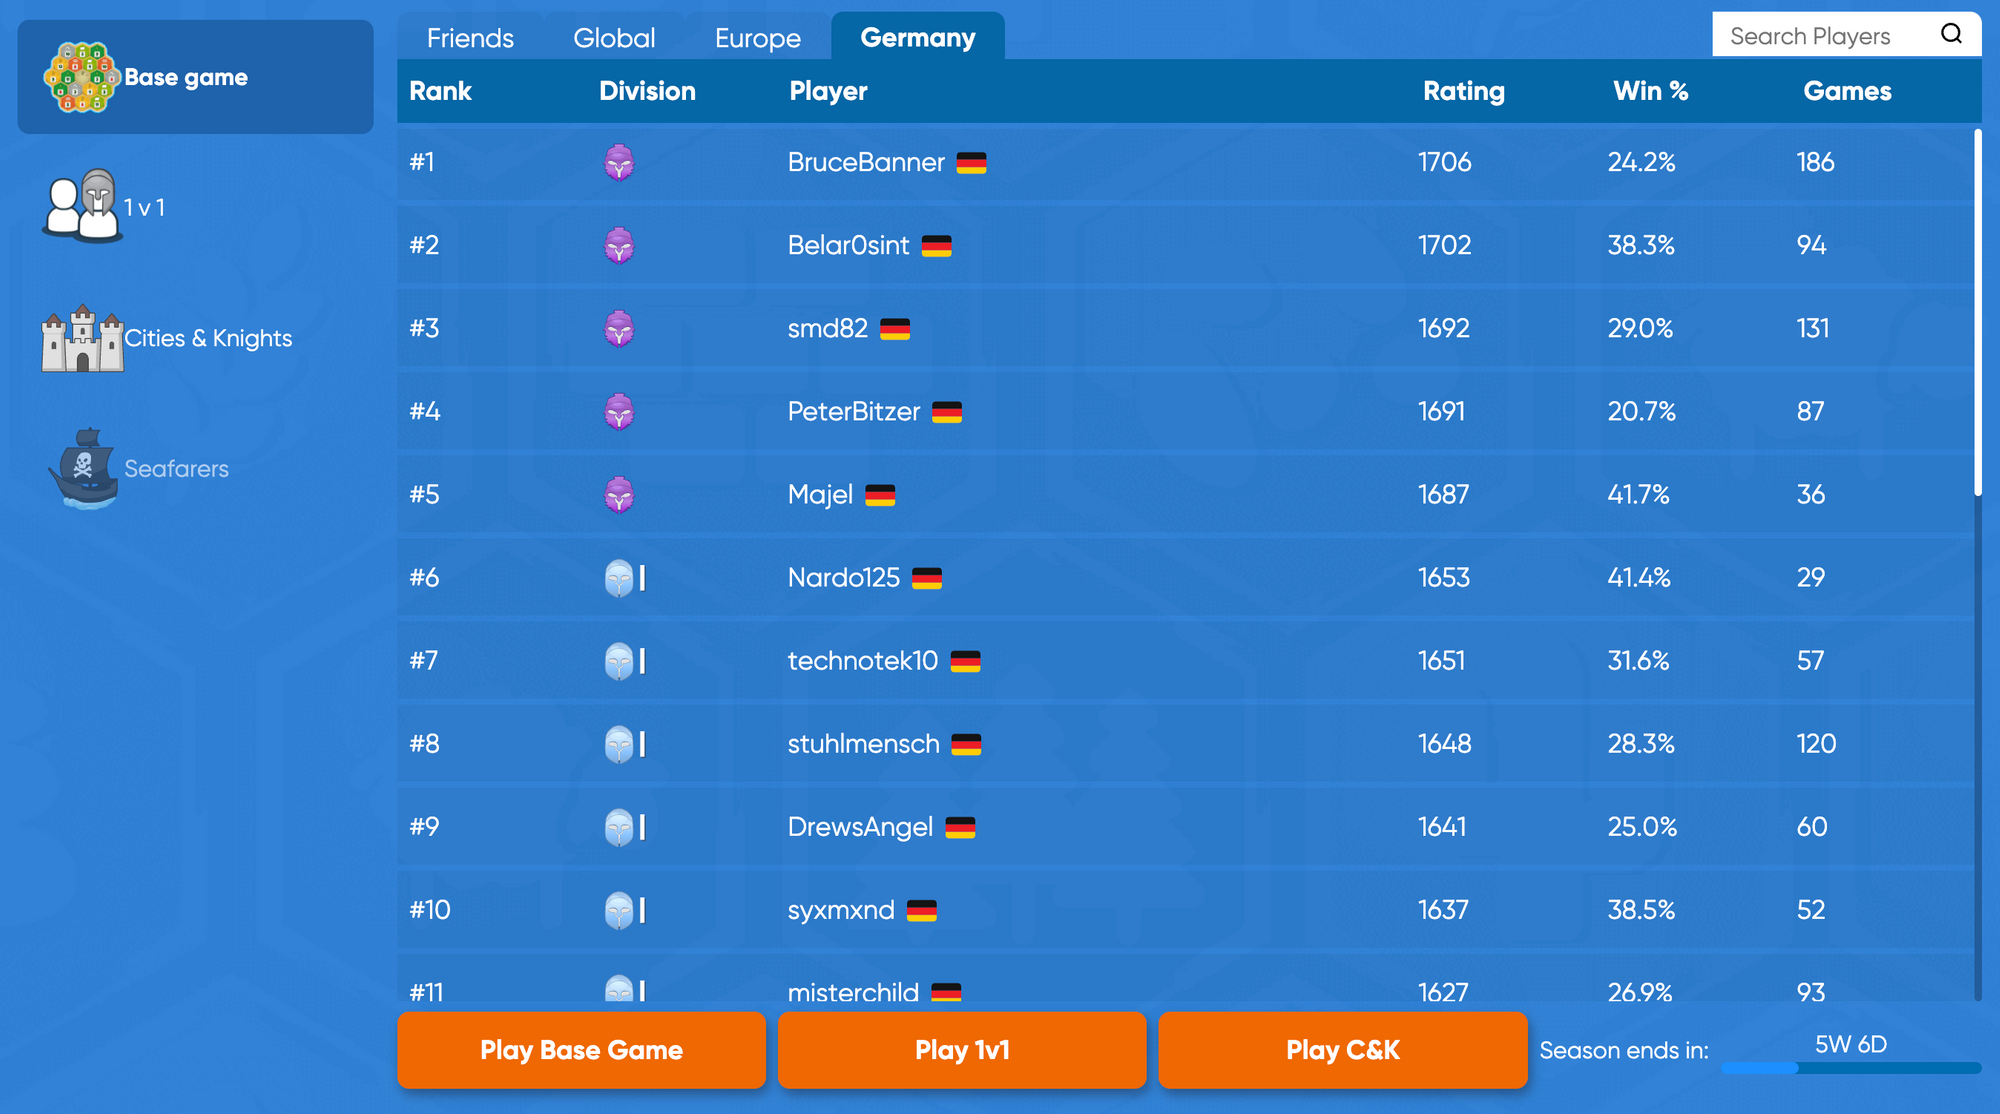2000x1114 pixels.
Task: Click rank #6 Nardo125 division icon
Action: (620, 578)
